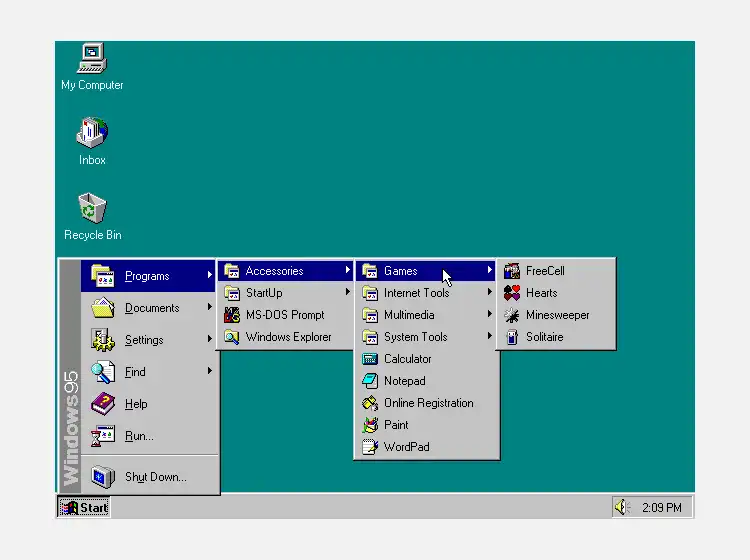750x560 pixels.
Task: Expand the Internet Tools submenu
Action: pos(426,293)
